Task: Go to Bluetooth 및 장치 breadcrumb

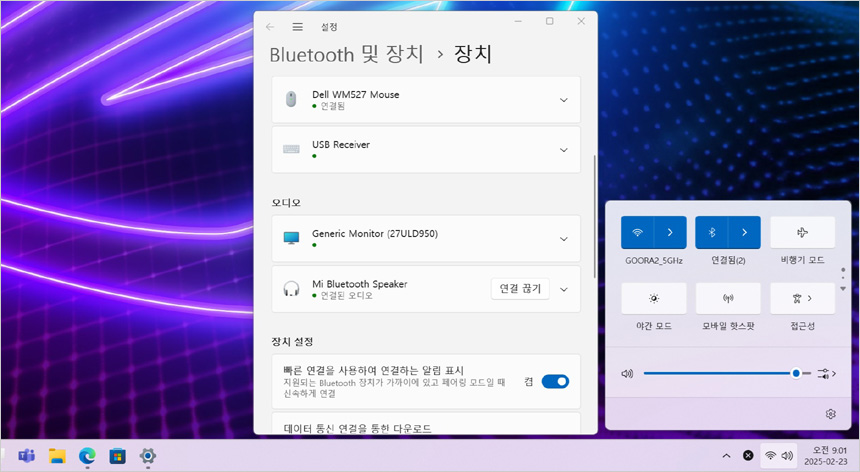Action: (x=347, y=54)
